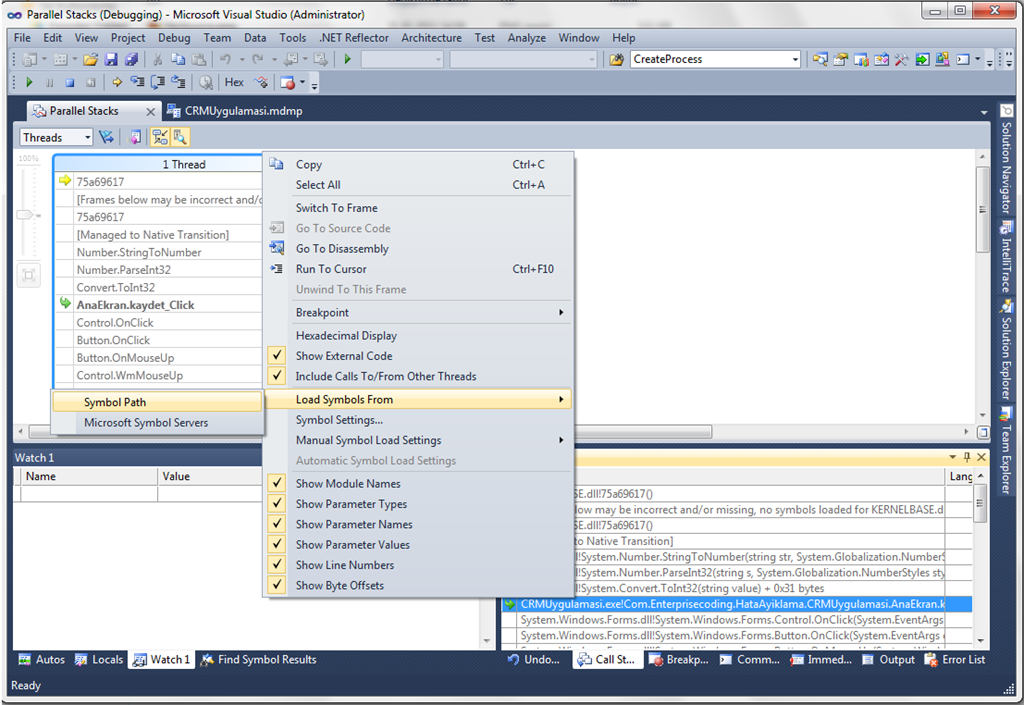Uncheck Show Parameter Names

(x=278, y=524)
